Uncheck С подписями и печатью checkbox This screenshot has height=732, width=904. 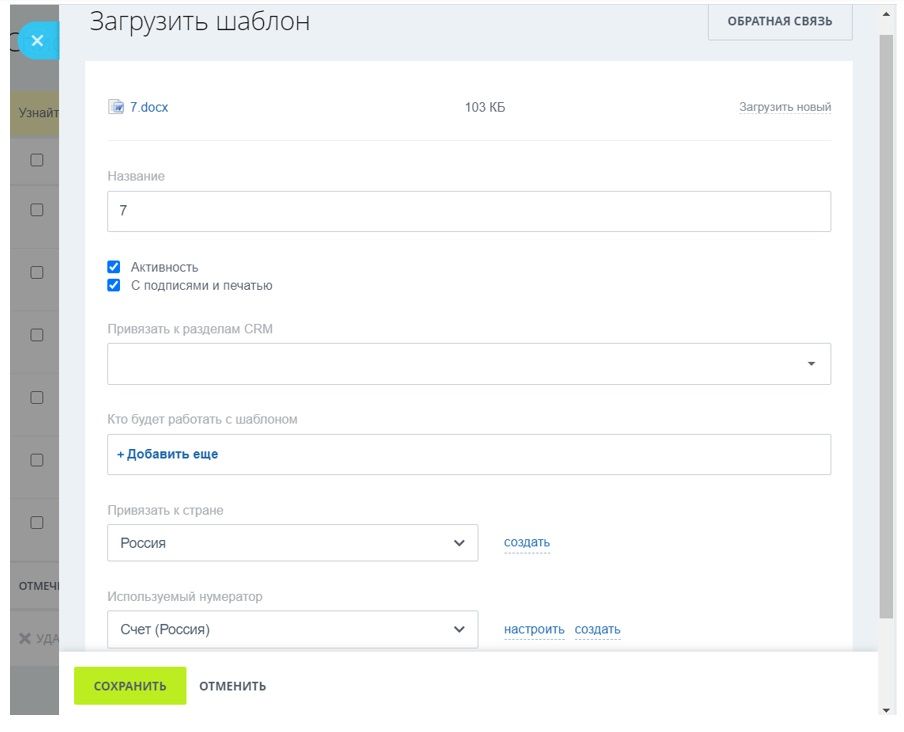pos(114,285)
